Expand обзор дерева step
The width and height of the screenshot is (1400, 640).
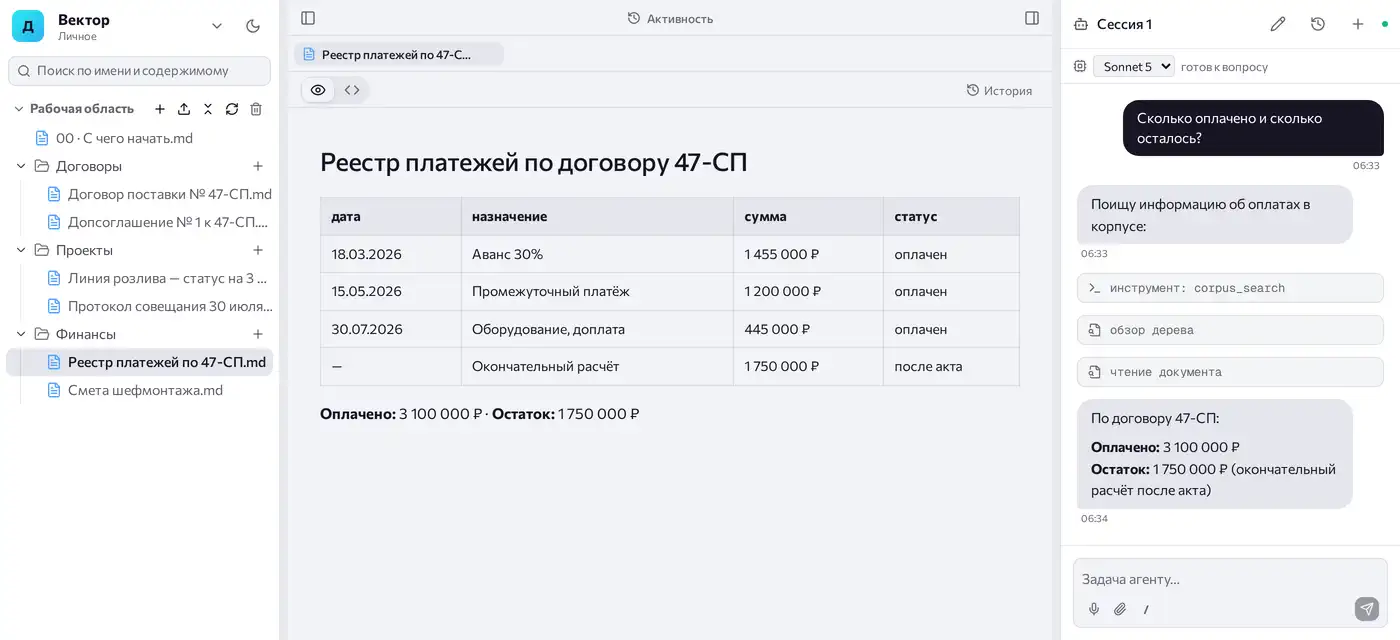tap(1231, 330)
